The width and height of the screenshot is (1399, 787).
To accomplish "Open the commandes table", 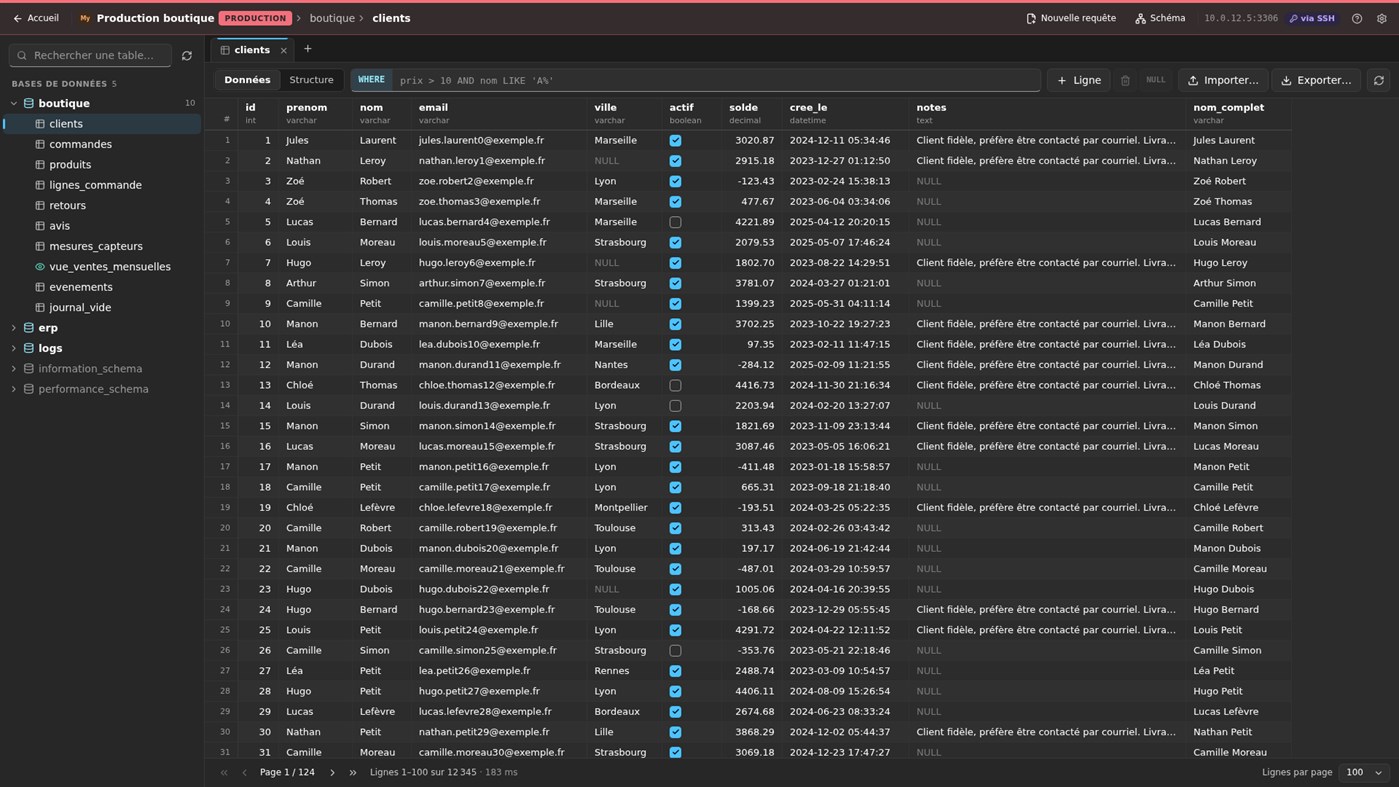I will [80, 144].
